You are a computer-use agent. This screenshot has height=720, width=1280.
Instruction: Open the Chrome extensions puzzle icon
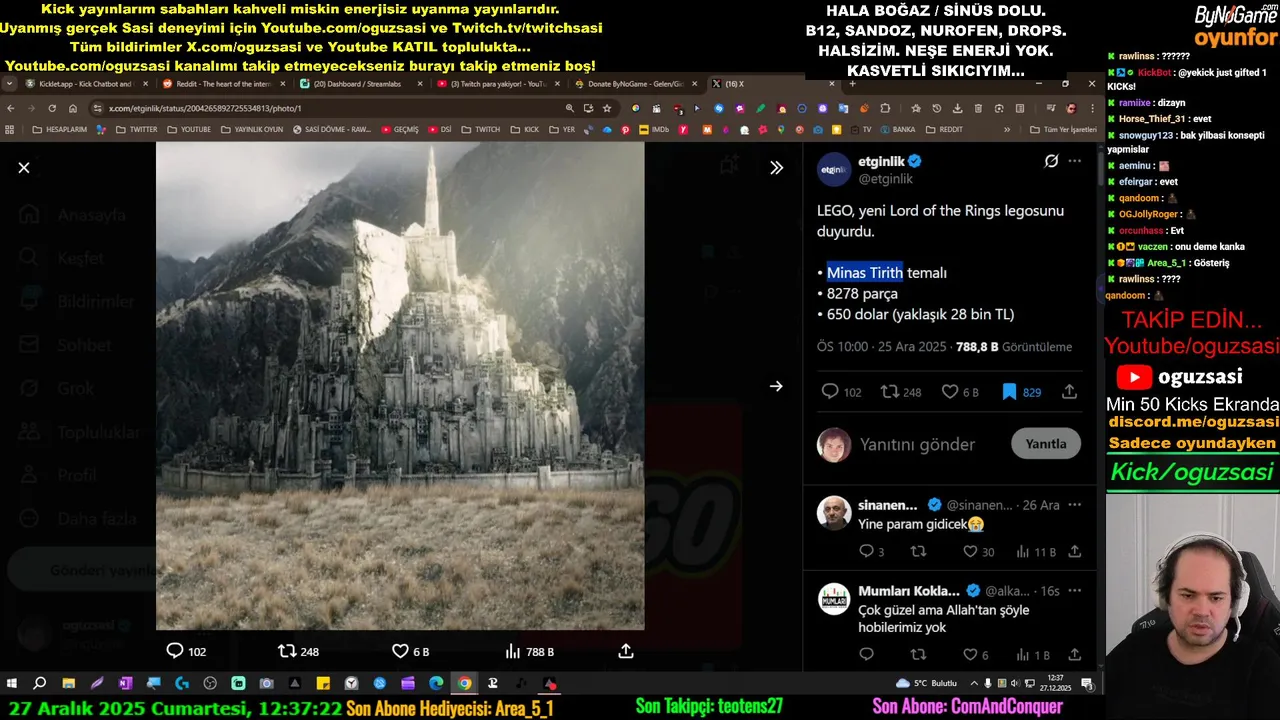point(885,108)
